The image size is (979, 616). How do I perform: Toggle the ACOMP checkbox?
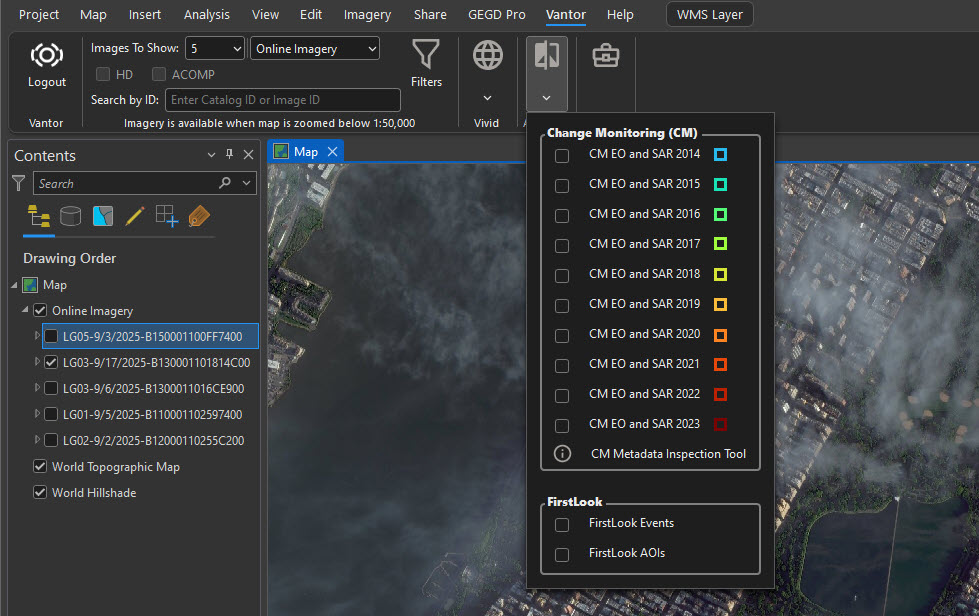coord(159,75)
